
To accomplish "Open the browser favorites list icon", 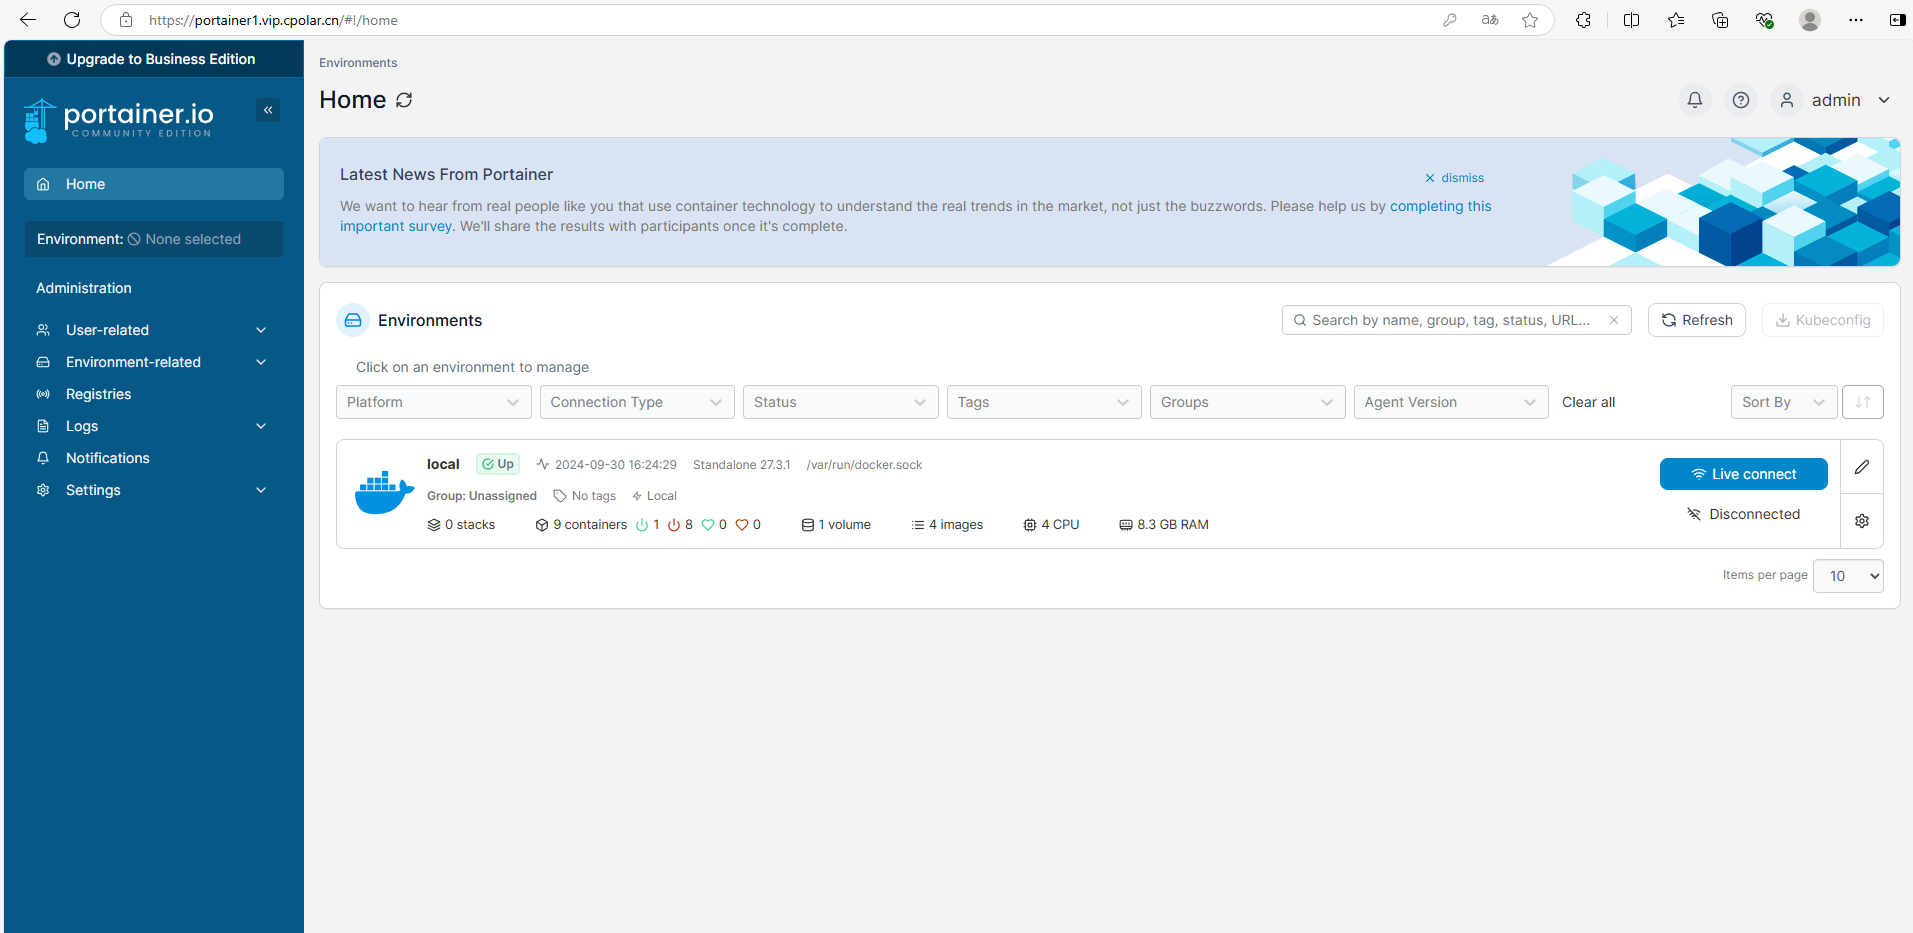I will (1676, 20).
